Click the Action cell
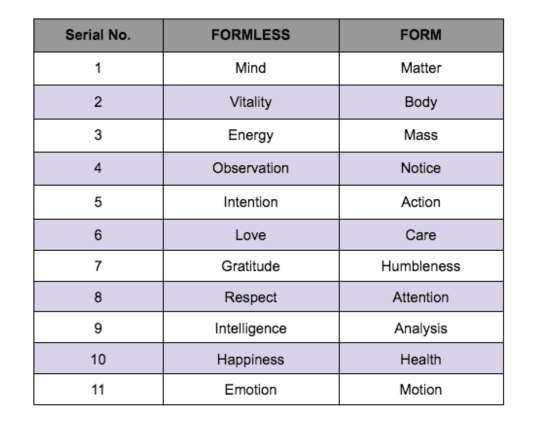This screenshot has width=535, height=435. point(421,202)
